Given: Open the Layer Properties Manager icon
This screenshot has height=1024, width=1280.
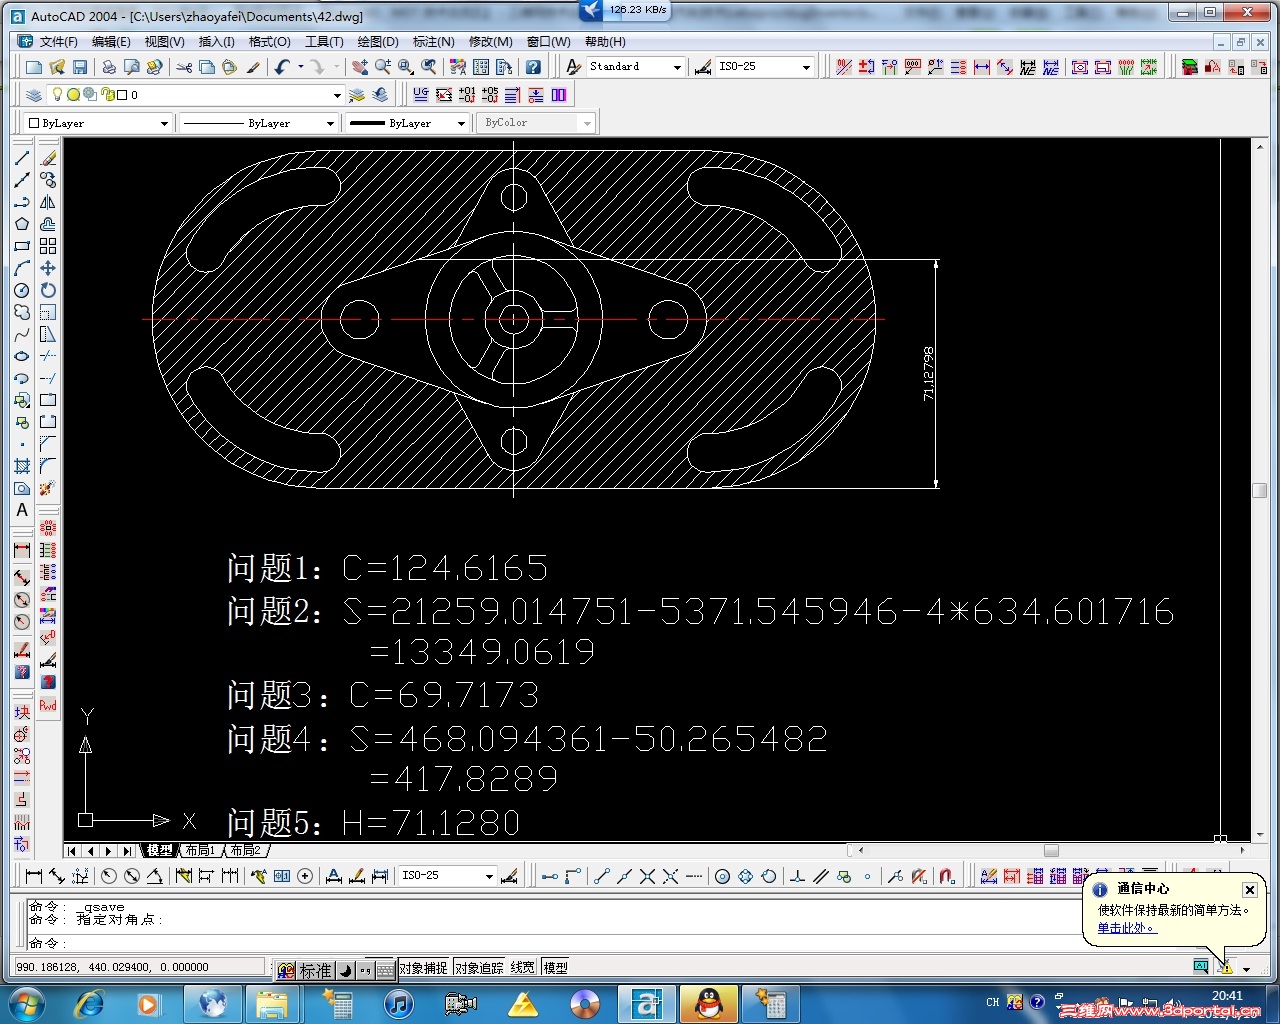Looking at the screenshot, I should pos(34,95).
